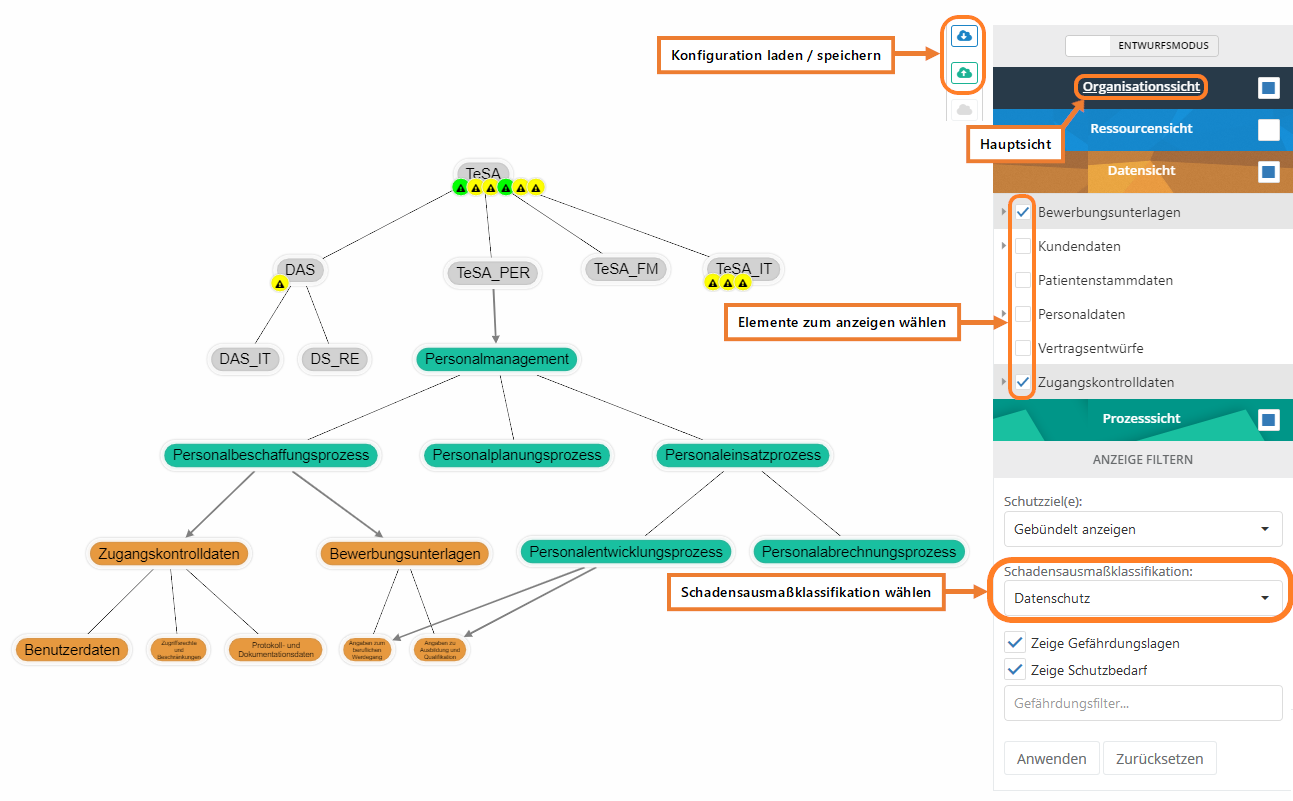The image size is (1293, 801).
Task: Click the Zurücksetzen button
Action: coord(1160,759)
